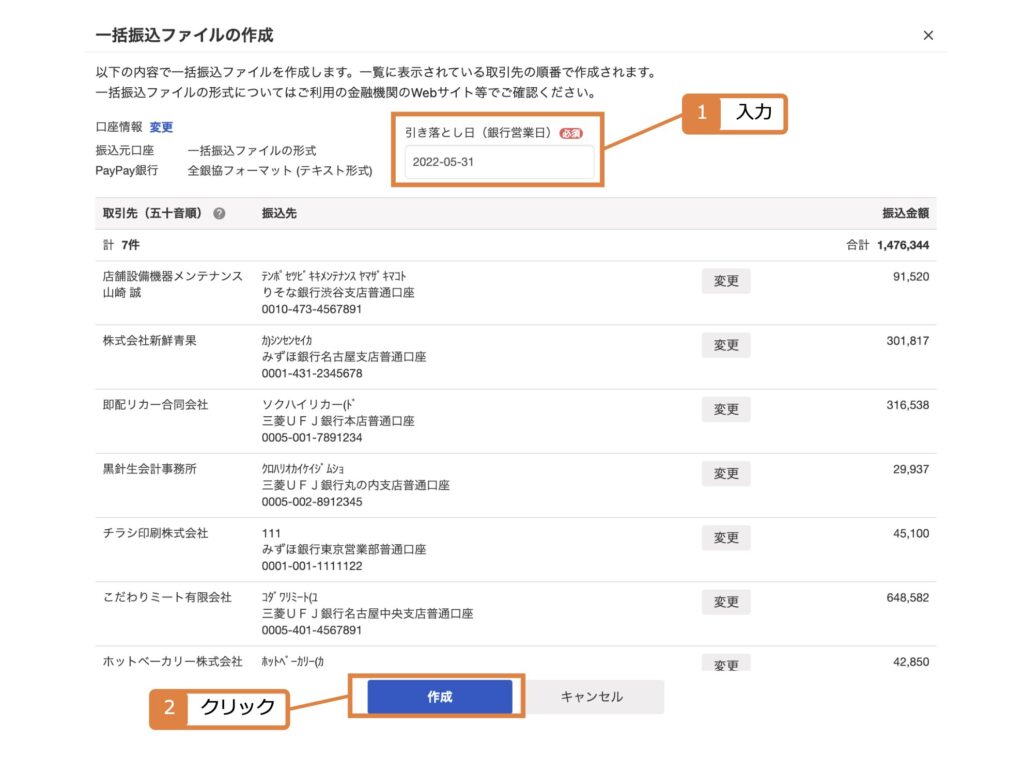Click 三菱ＵＦＪ銀行本店普通口座 bank text

[338, 421]
